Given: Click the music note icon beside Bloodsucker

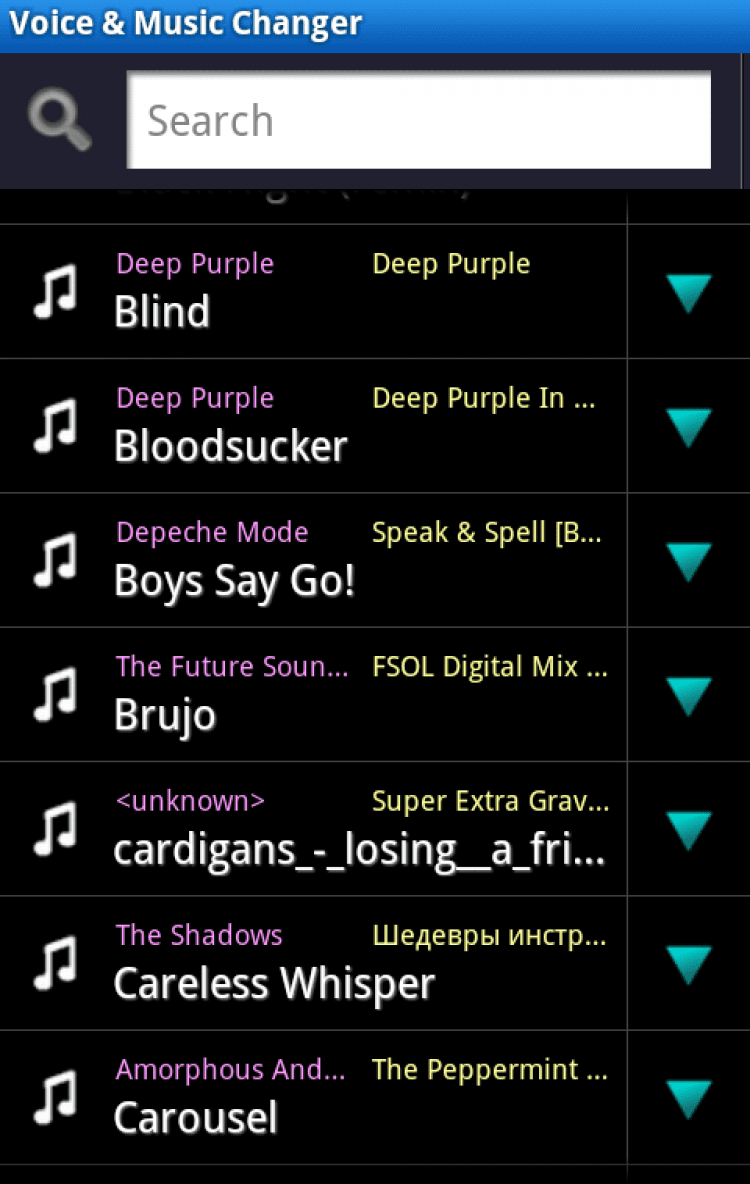Looking at the screenshot, I should (56, 426).
